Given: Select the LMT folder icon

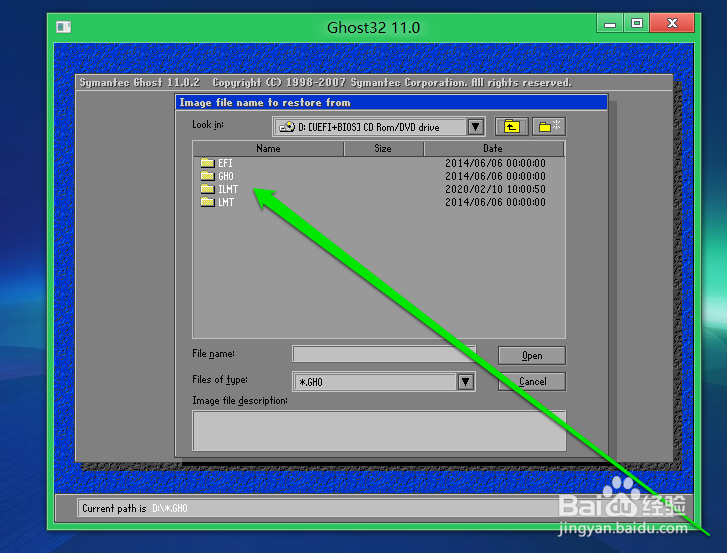Looking at the screenshot, I should [207, 202].
